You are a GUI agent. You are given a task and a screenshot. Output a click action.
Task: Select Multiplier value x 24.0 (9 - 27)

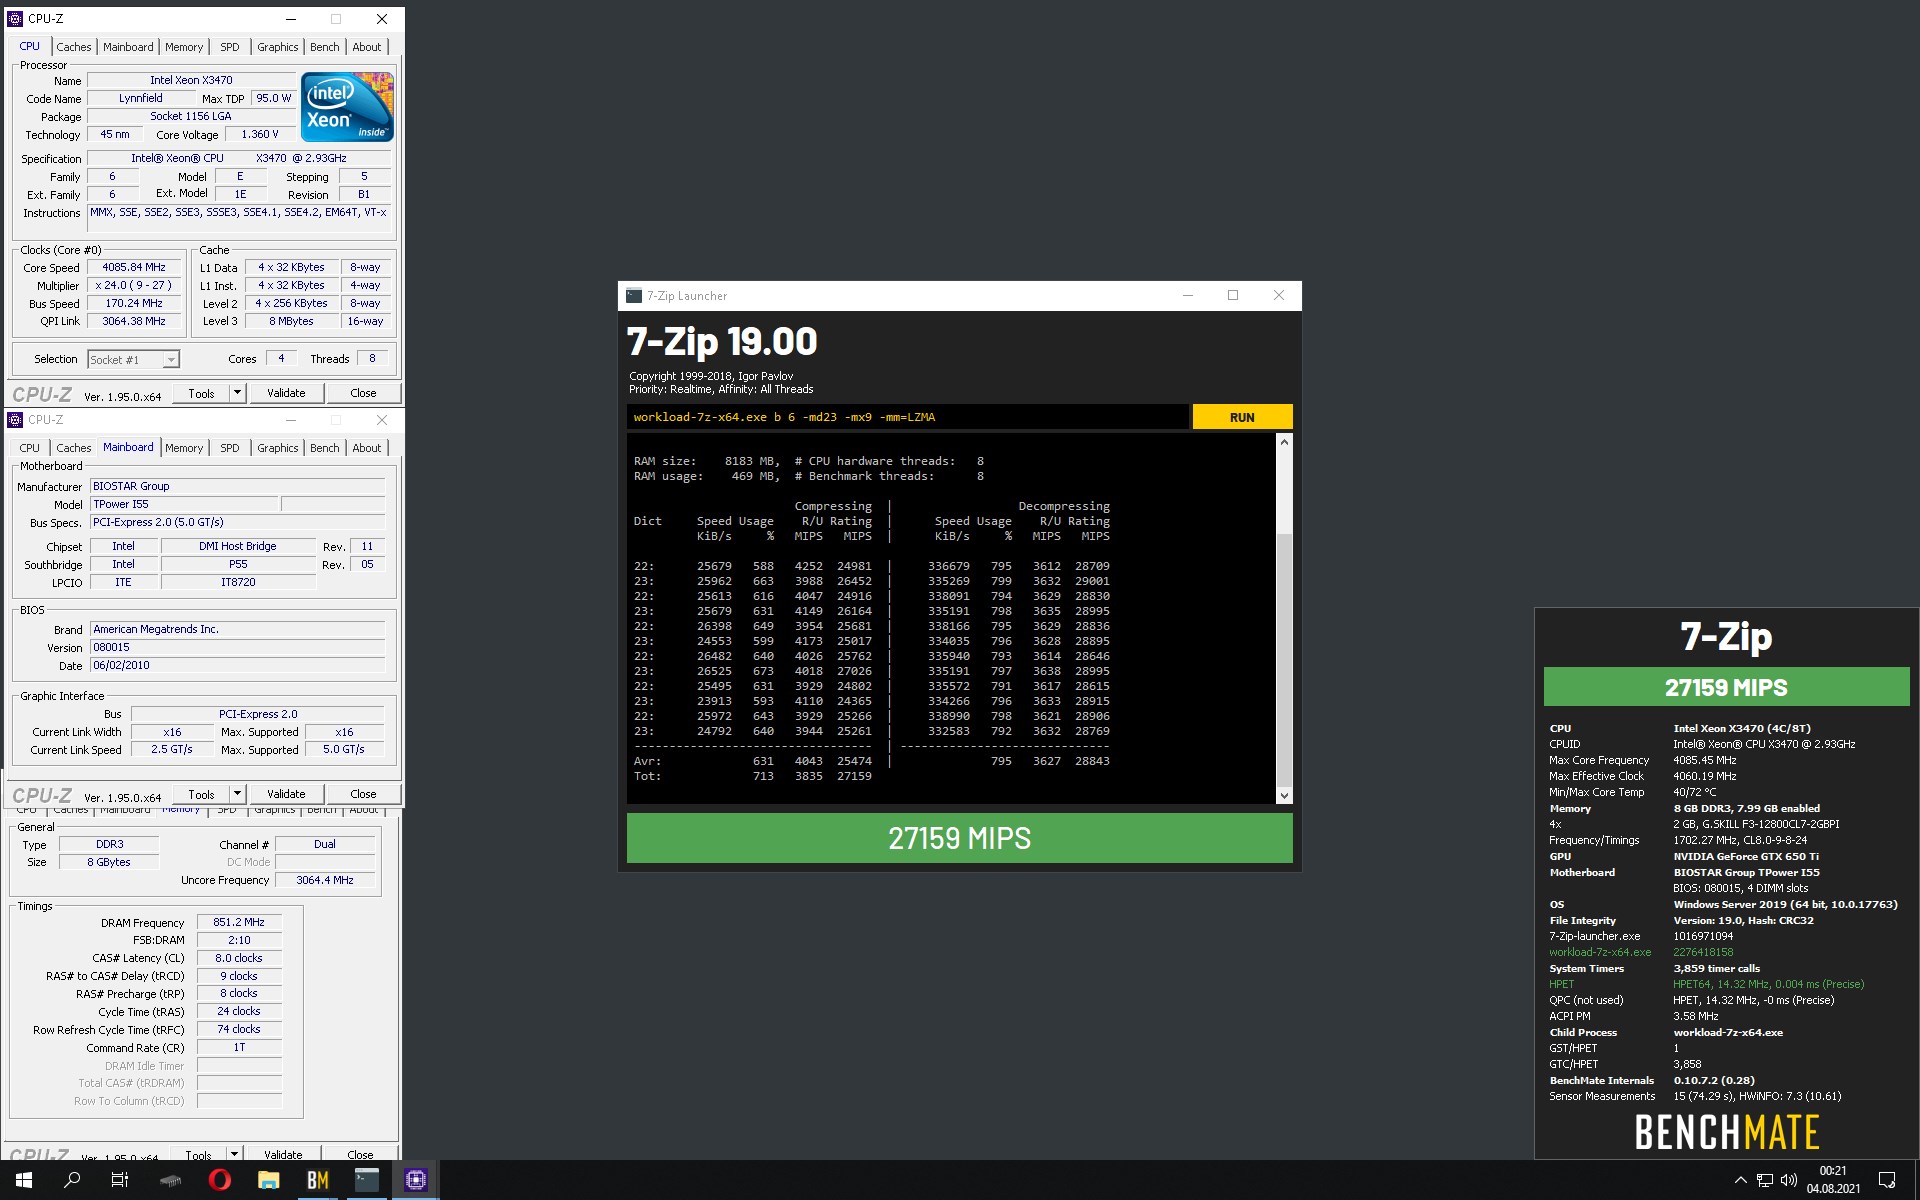pos(134,285)
